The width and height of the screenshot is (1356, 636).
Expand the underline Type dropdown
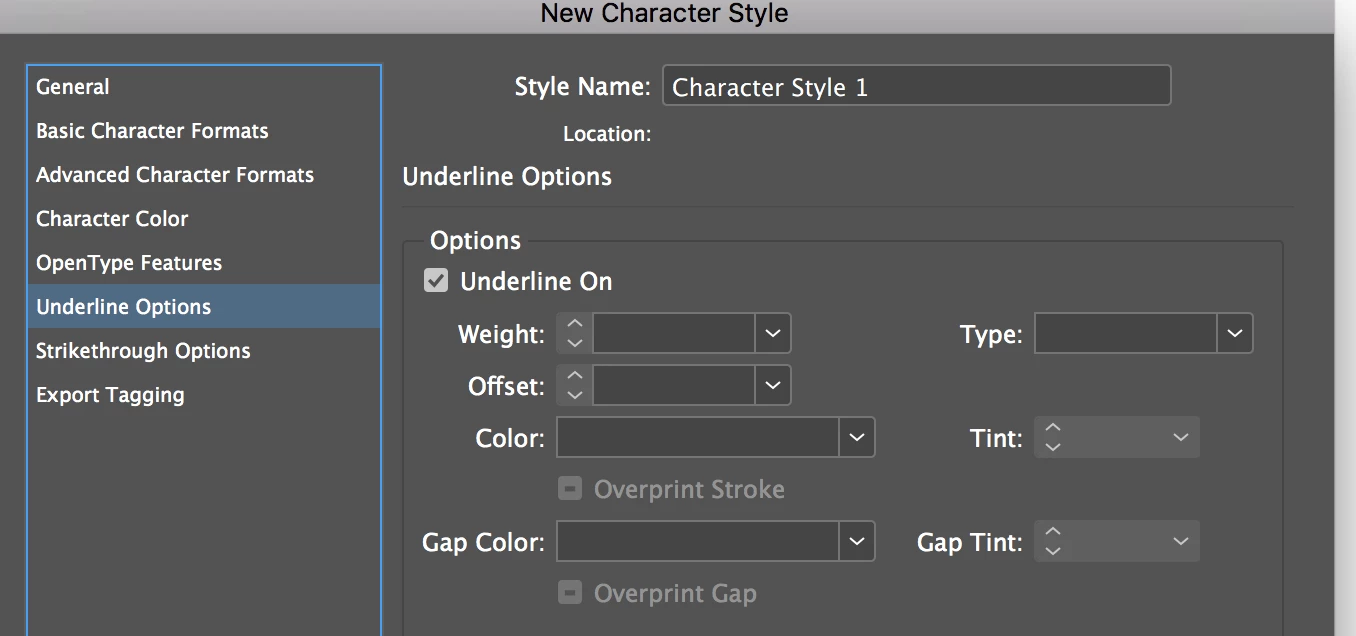[x=1235, y=334]
